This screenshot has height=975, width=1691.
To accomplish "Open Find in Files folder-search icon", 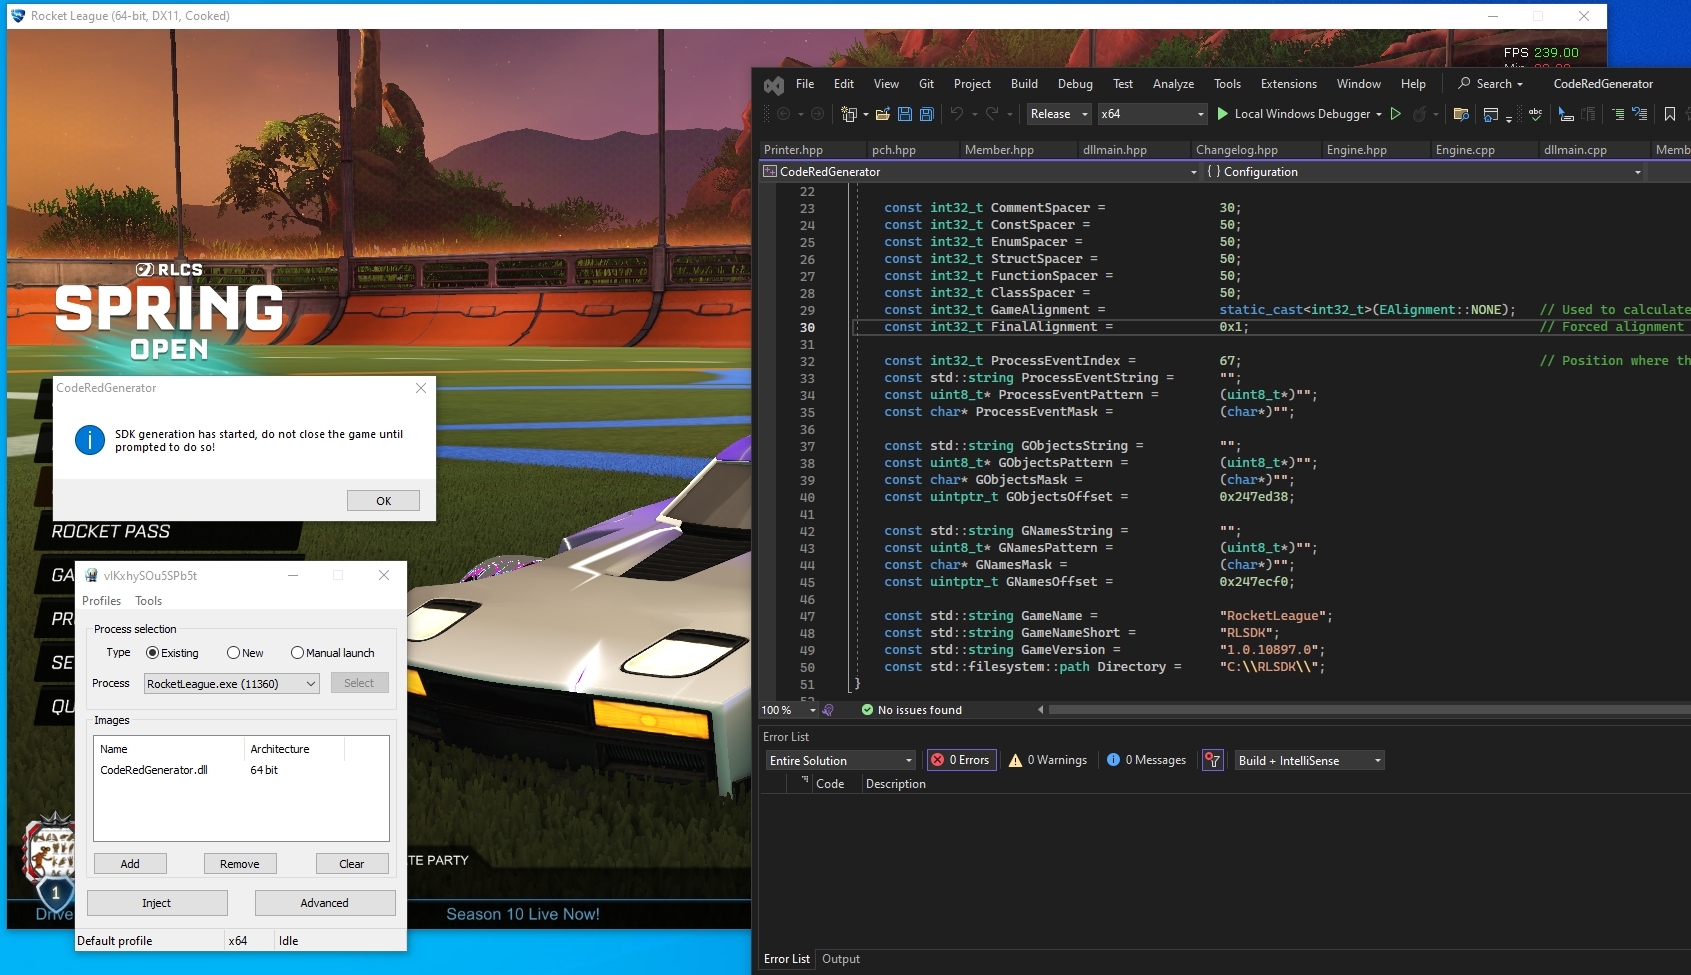I will click(1461, 114).
